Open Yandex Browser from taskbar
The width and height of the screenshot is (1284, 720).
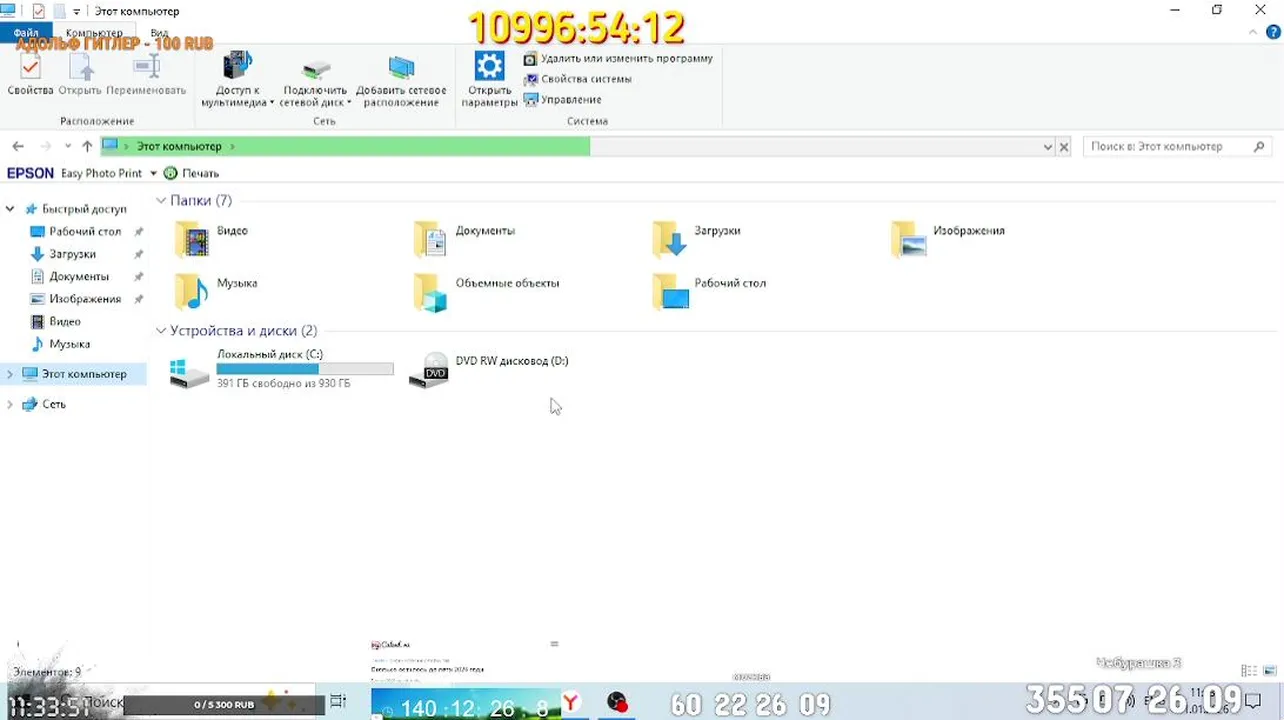click(571, 703)
